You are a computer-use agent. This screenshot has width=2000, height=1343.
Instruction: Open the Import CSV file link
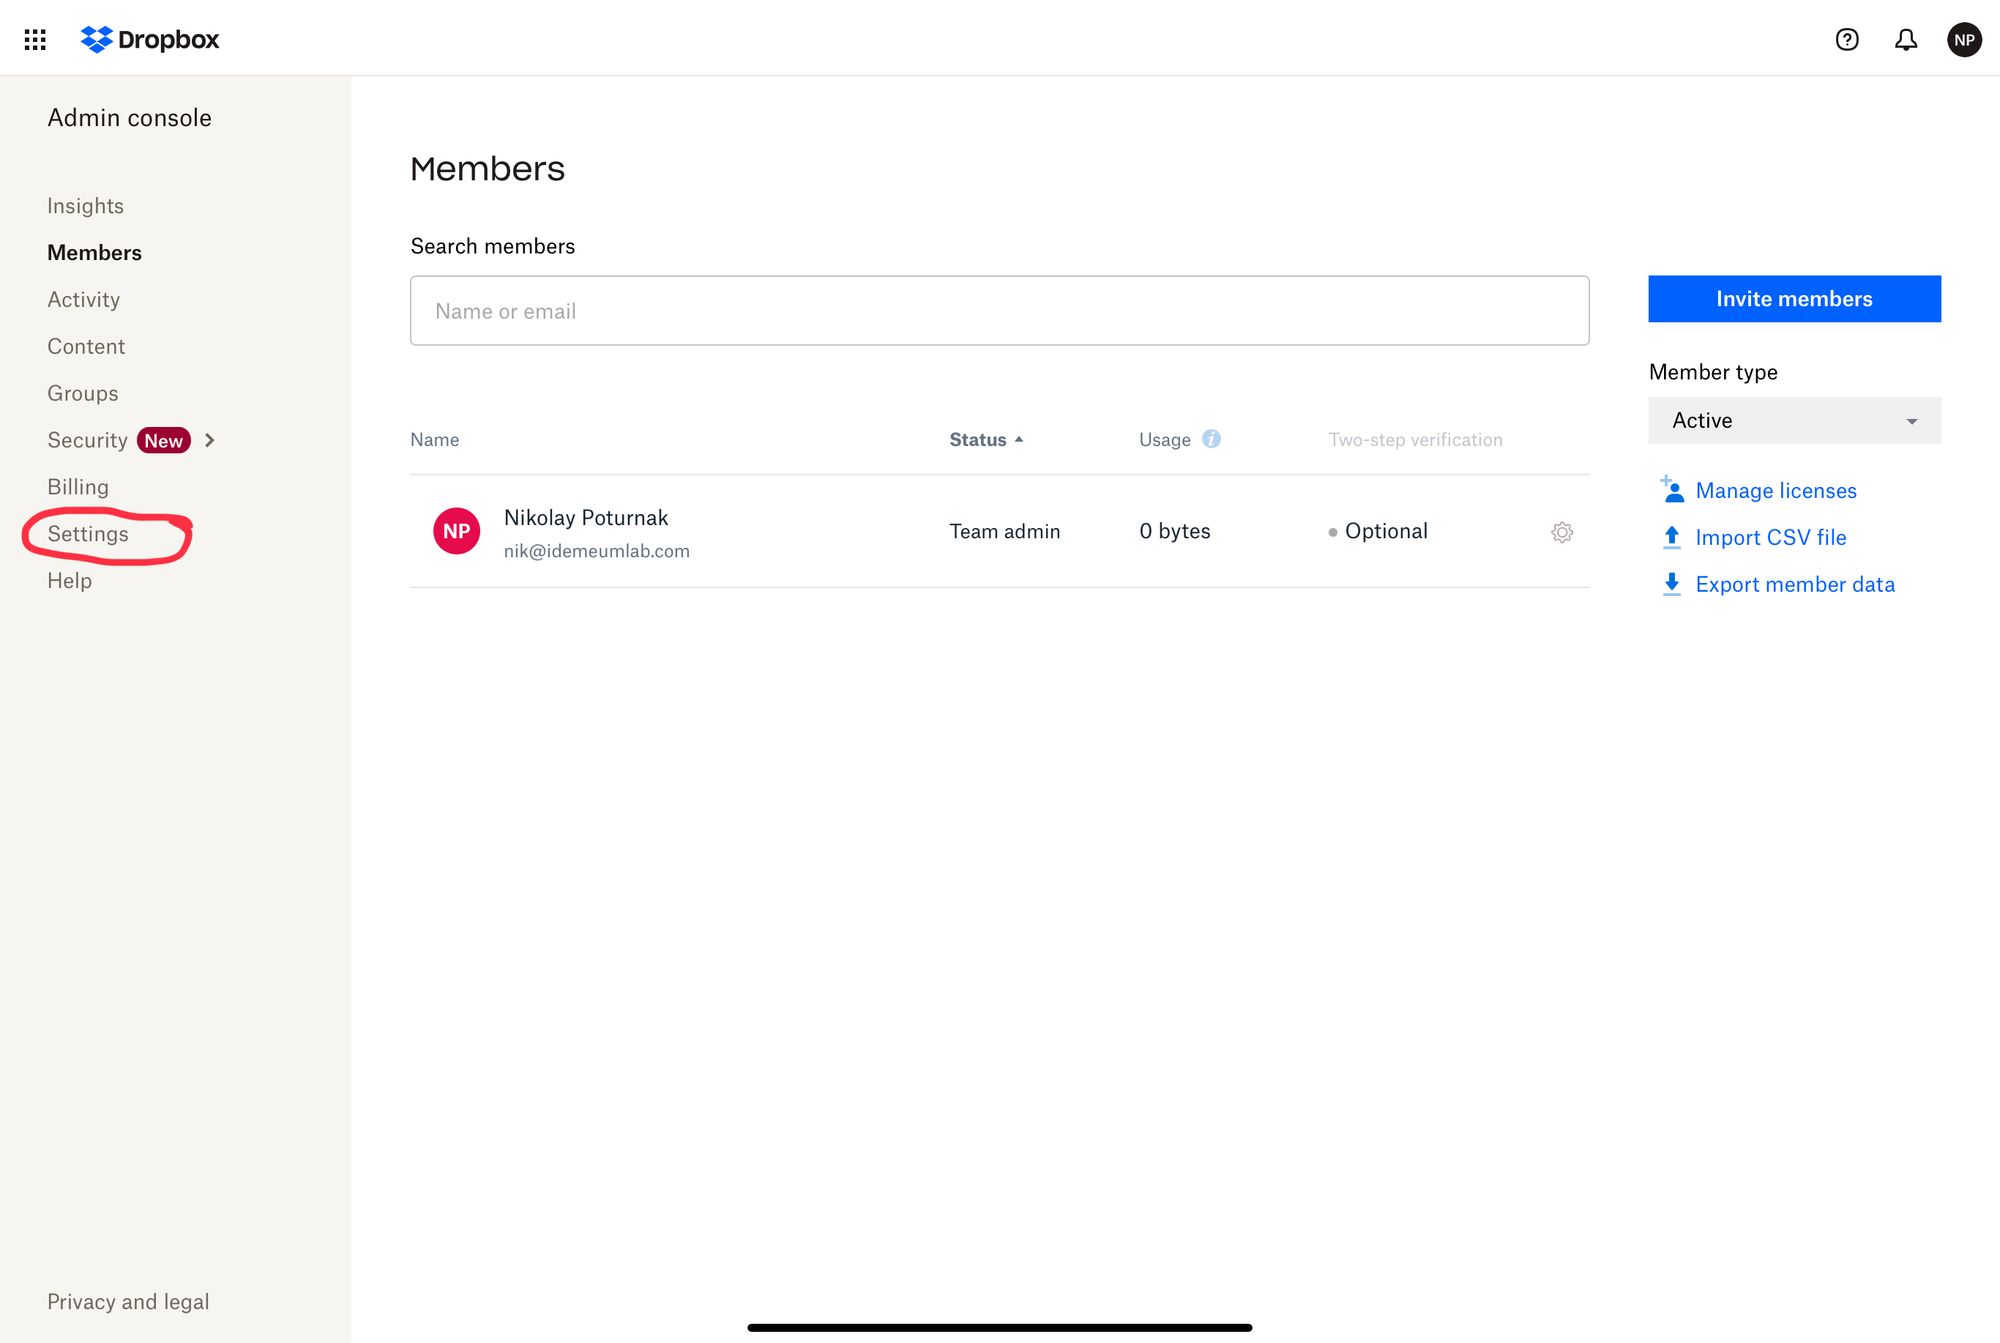pos(1770,537)
